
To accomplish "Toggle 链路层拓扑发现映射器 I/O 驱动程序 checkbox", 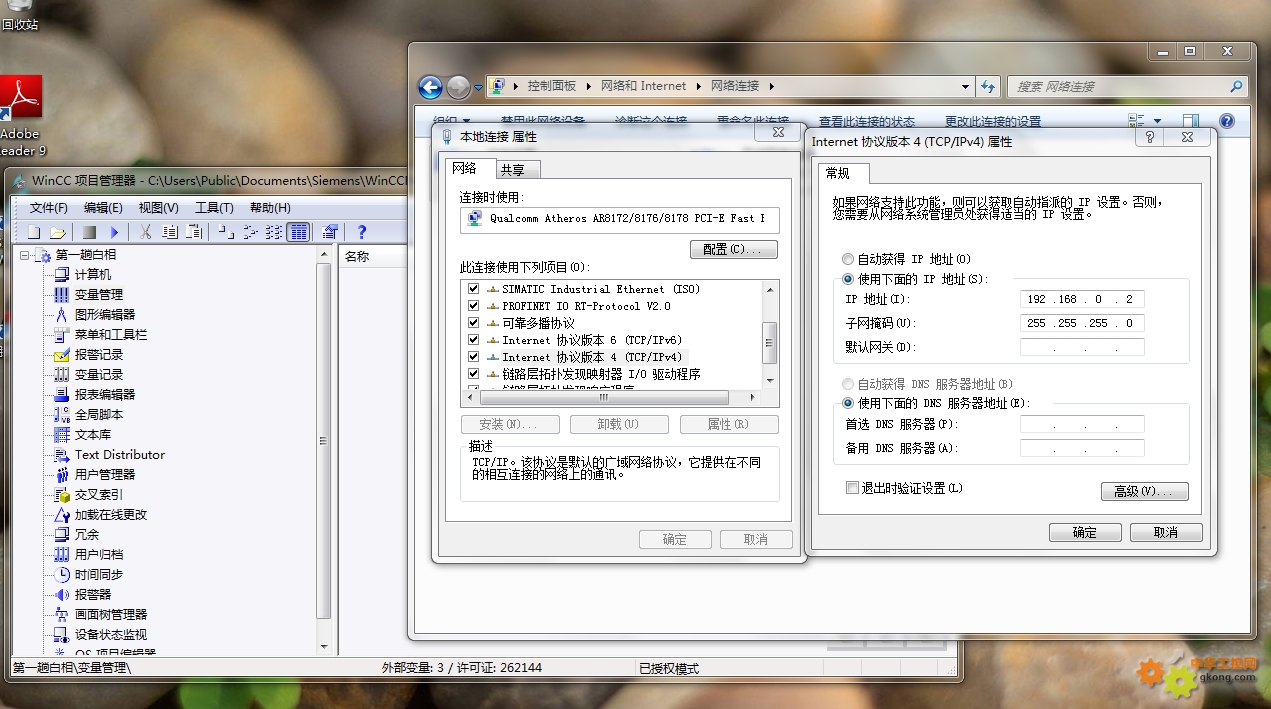I will tap(474, 374).
